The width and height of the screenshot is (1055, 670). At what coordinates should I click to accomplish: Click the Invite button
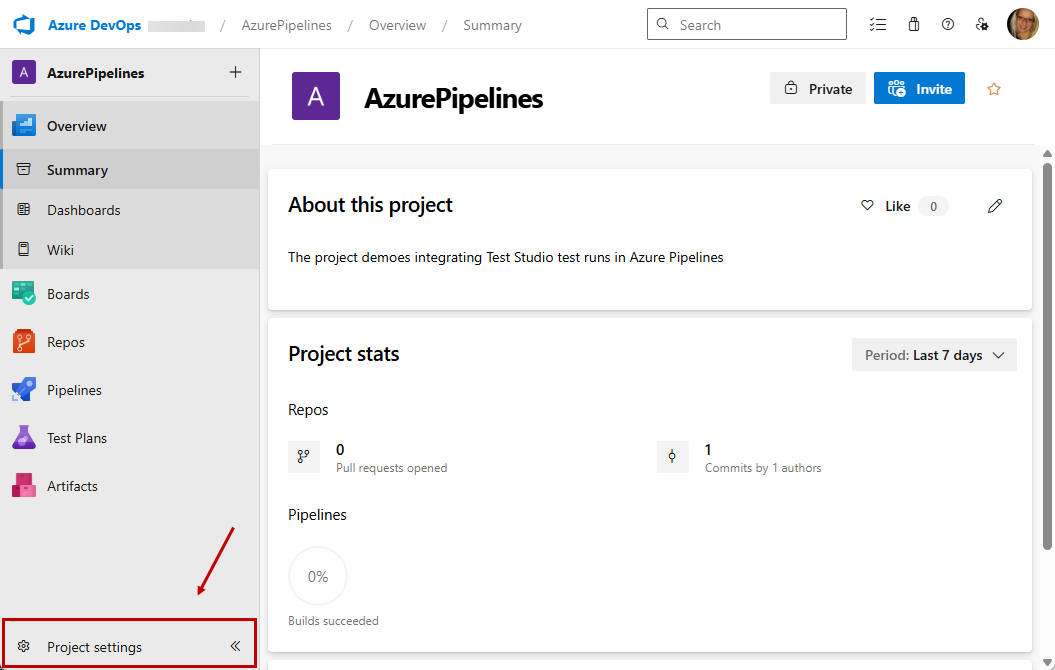[x=919, y=88]
